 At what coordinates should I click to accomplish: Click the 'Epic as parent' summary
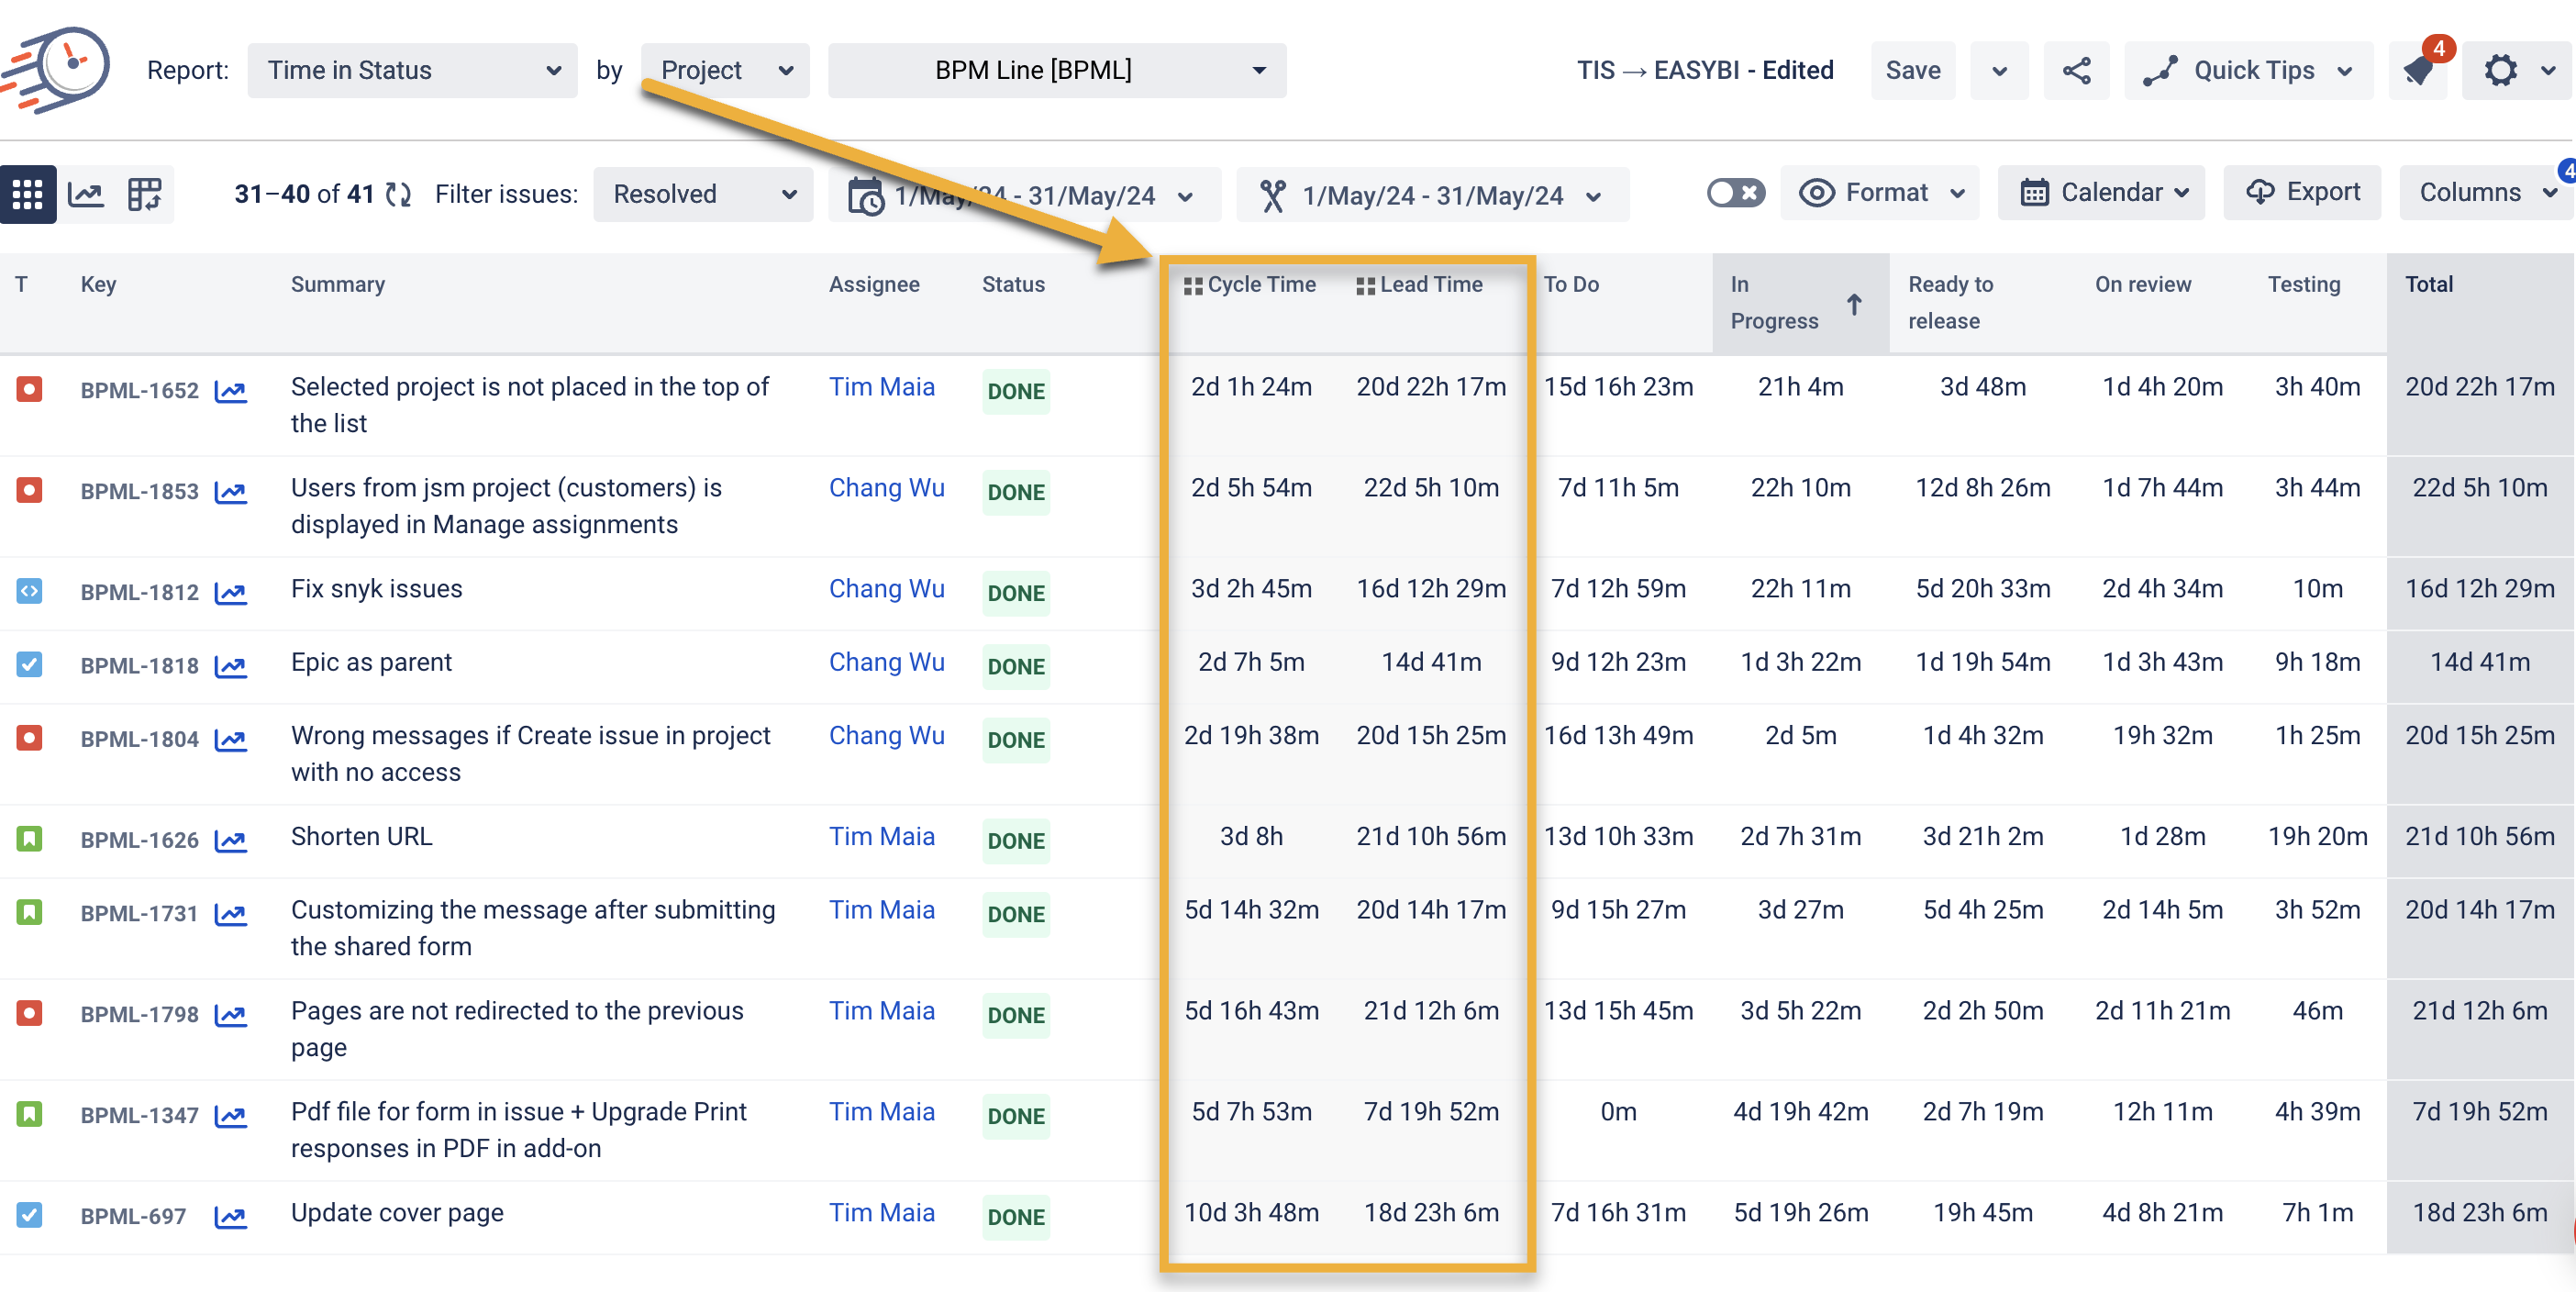(x=371, y=662)
